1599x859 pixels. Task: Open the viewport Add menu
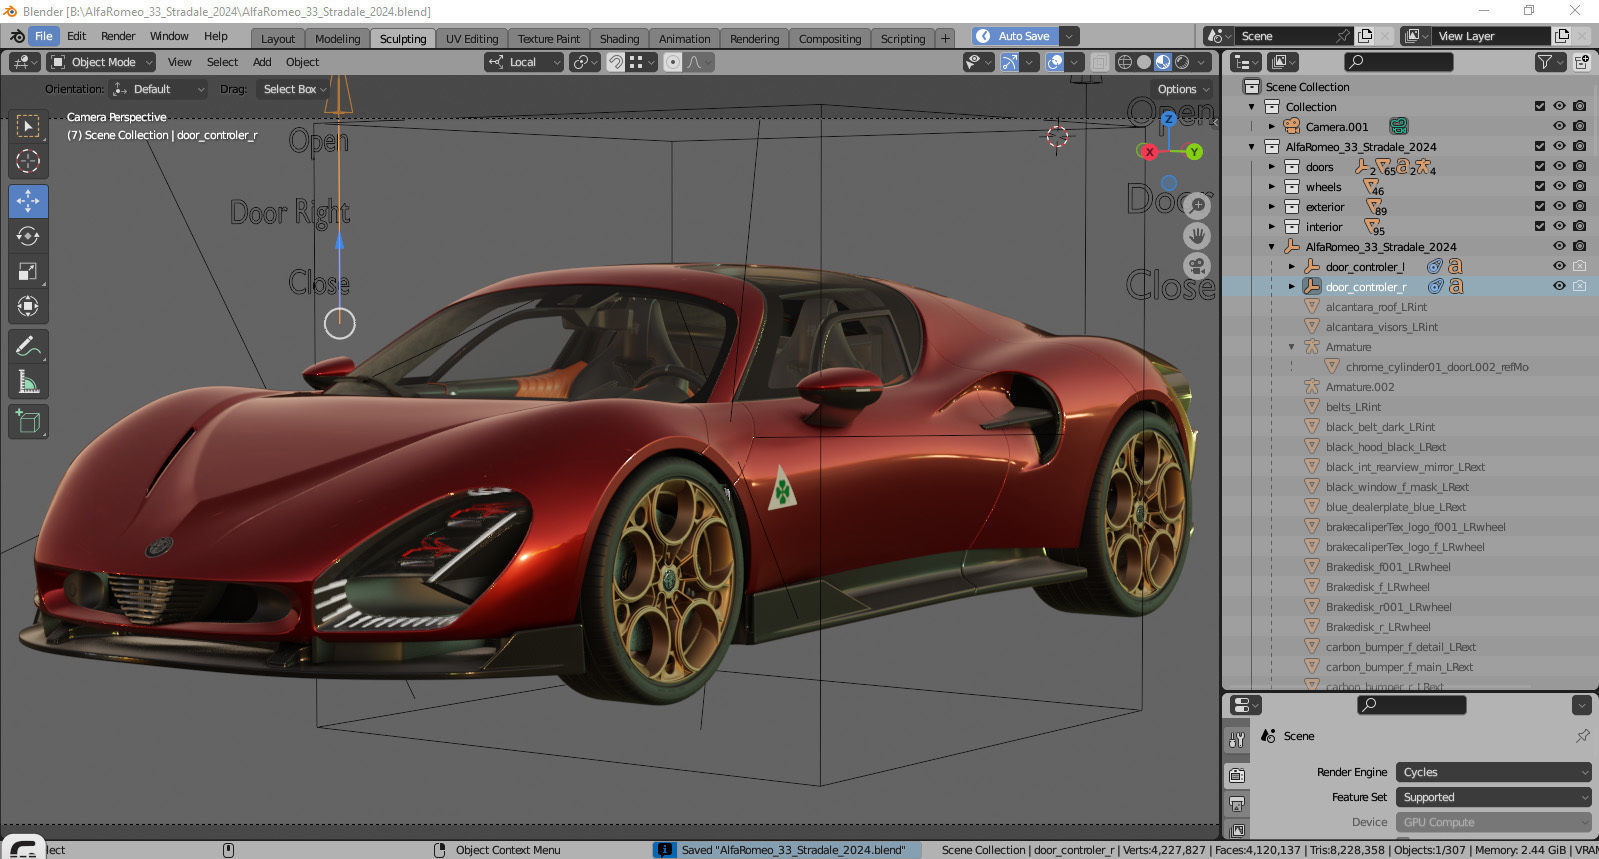(x=262, y=62)
